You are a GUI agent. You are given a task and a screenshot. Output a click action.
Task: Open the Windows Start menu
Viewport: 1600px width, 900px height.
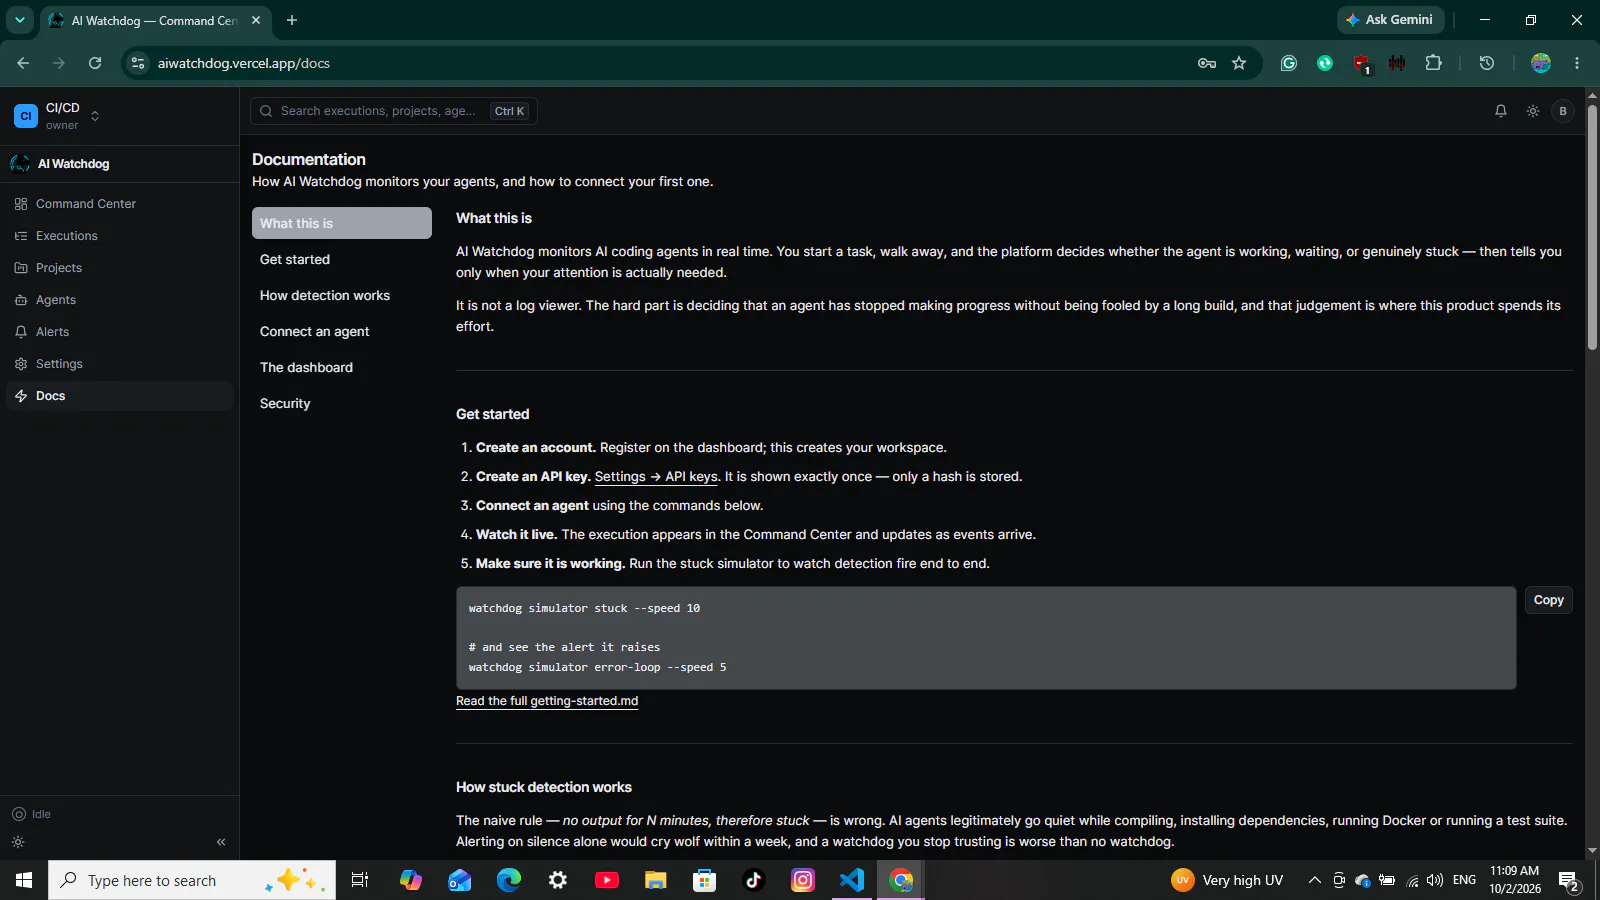pyautogui.click(x=24, y=880)
